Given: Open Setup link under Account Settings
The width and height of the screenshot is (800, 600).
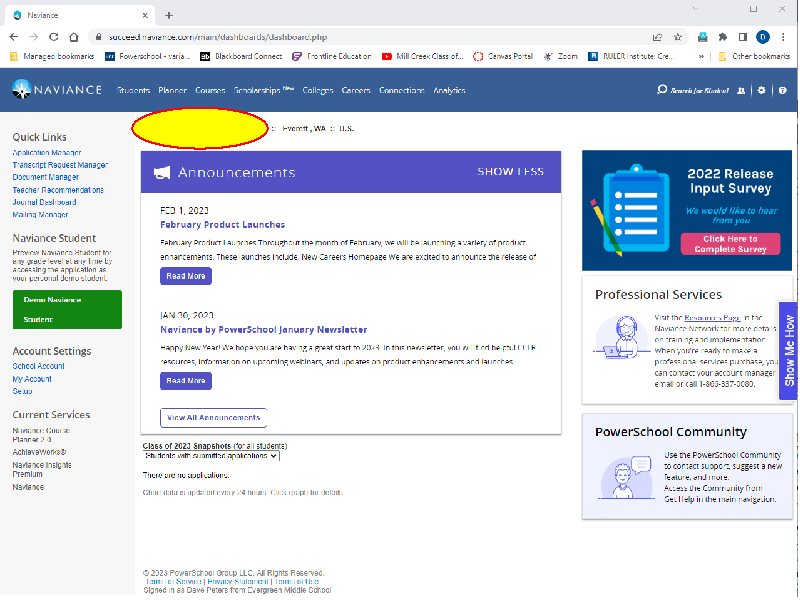Looking at the screenshot, I should (22, 391).
